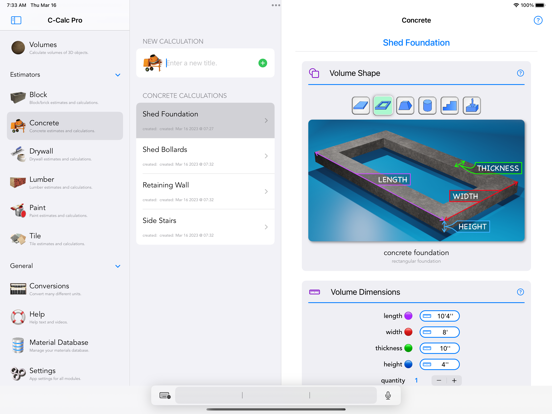Open the Paint estimator
552x414 pixels.
[65, 211]
